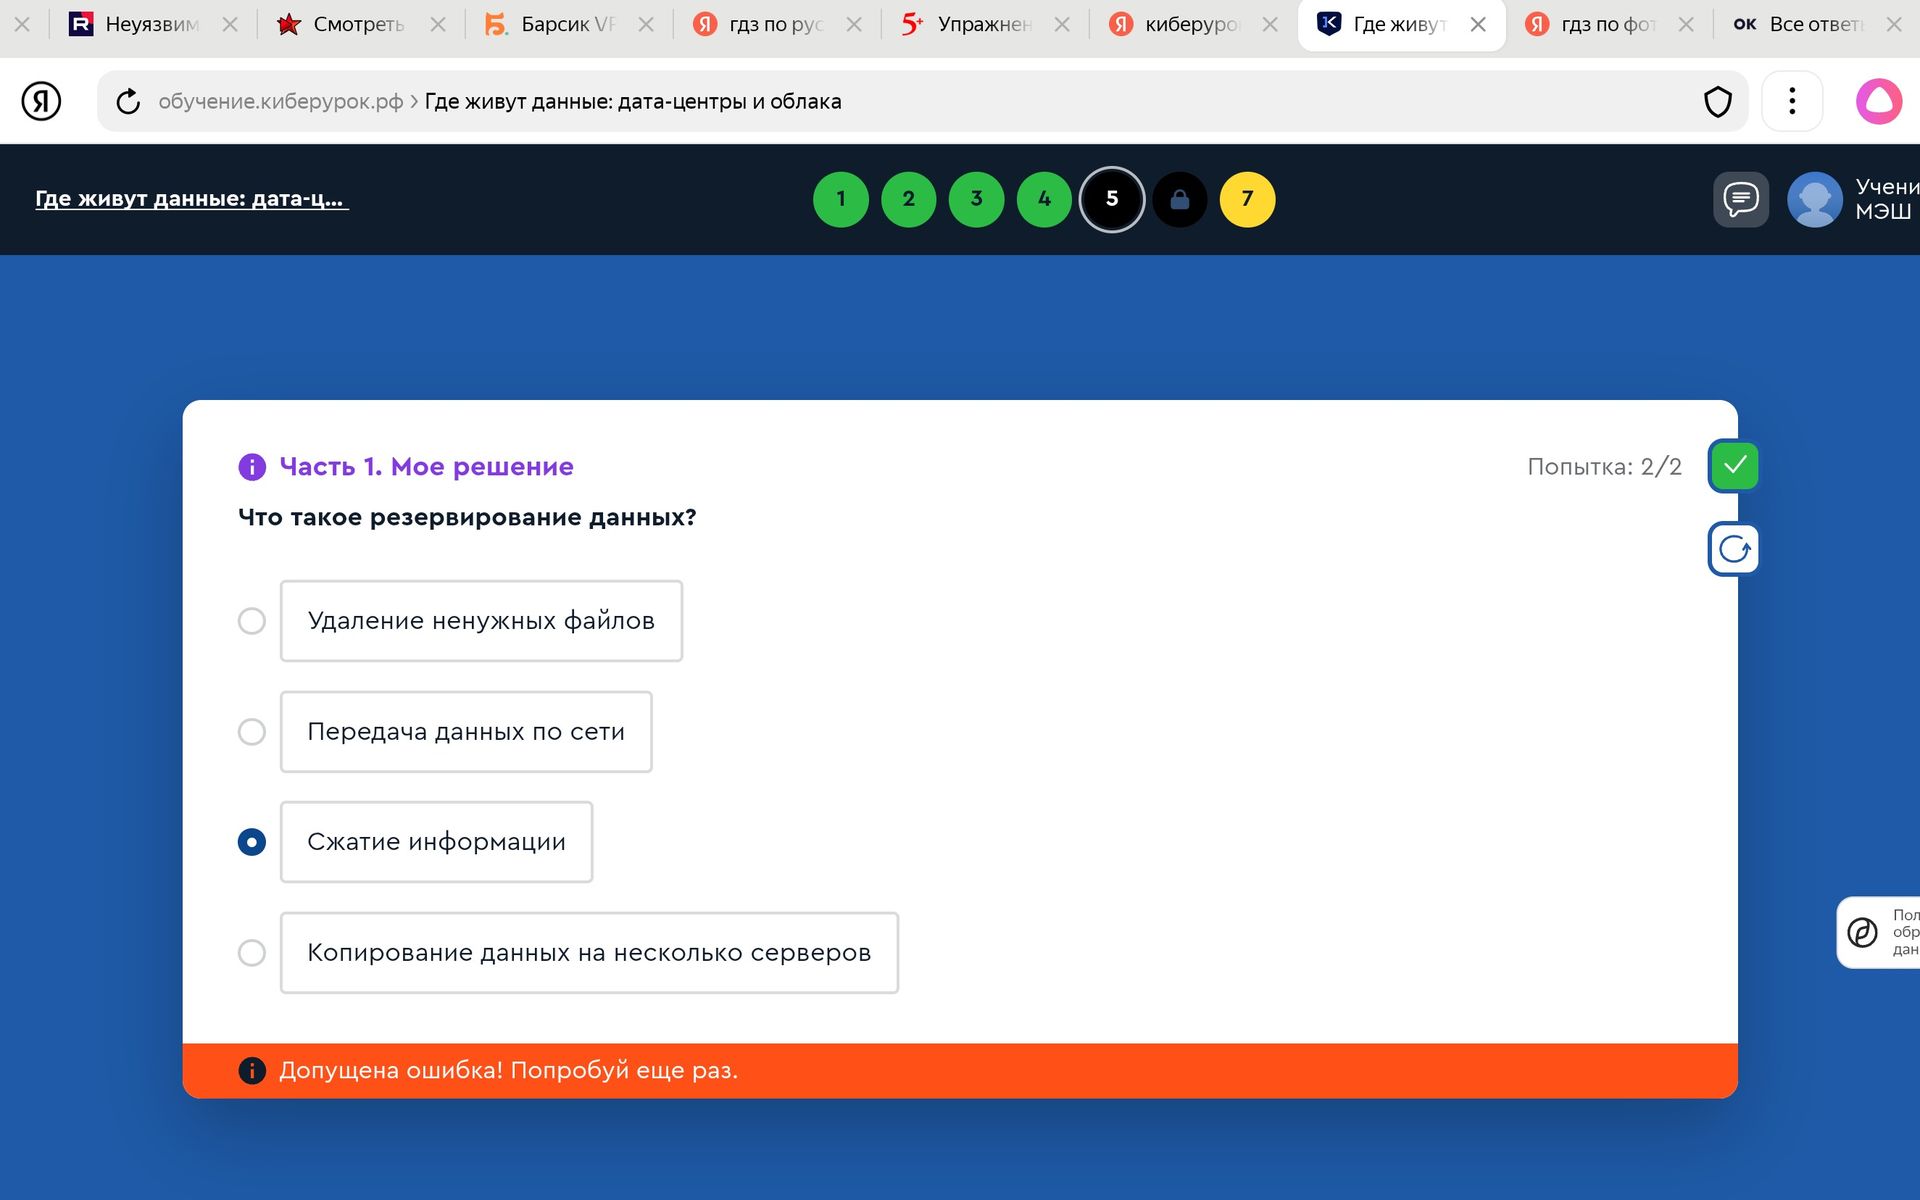Close the active Где живут tab
The height and width of the screenshot is (1200, 1920).
click(1478, 25)
